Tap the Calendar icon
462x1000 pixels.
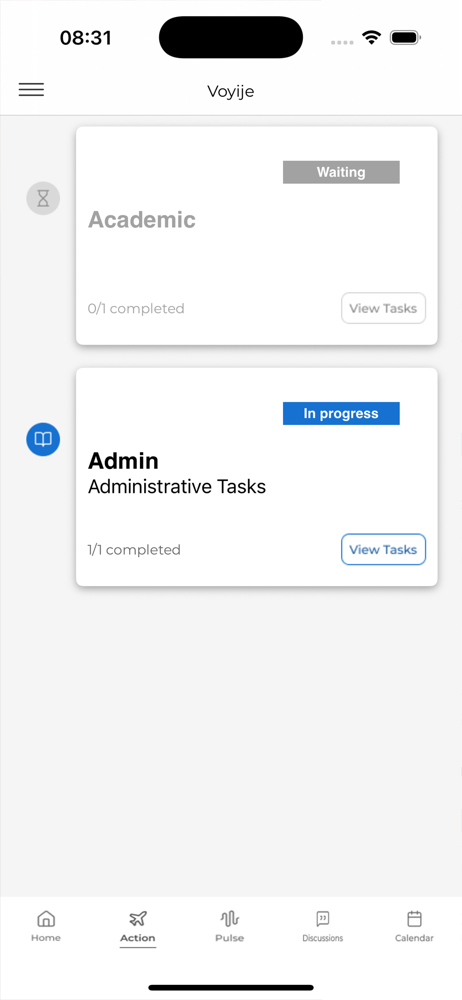(414, 919)
